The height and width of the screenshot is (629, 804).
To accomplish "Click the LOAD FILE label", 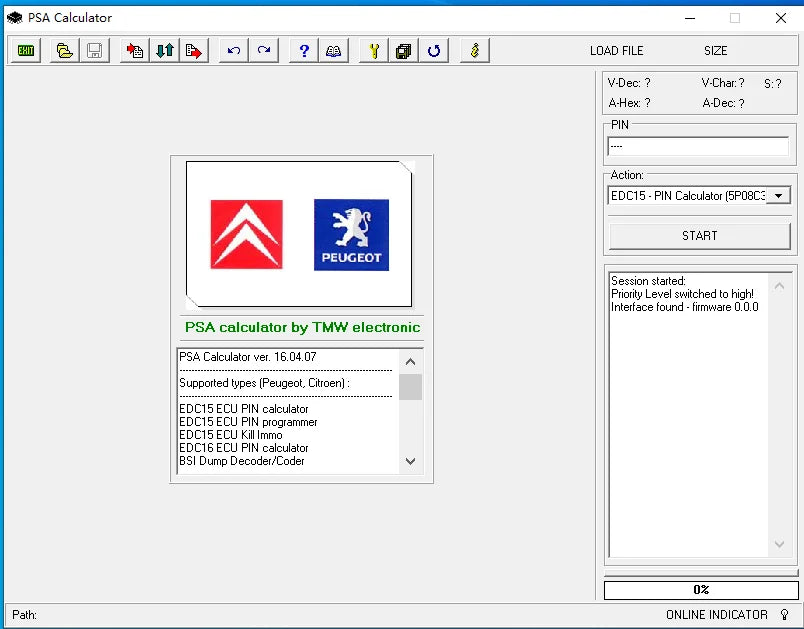I will (x=616, y=51).
